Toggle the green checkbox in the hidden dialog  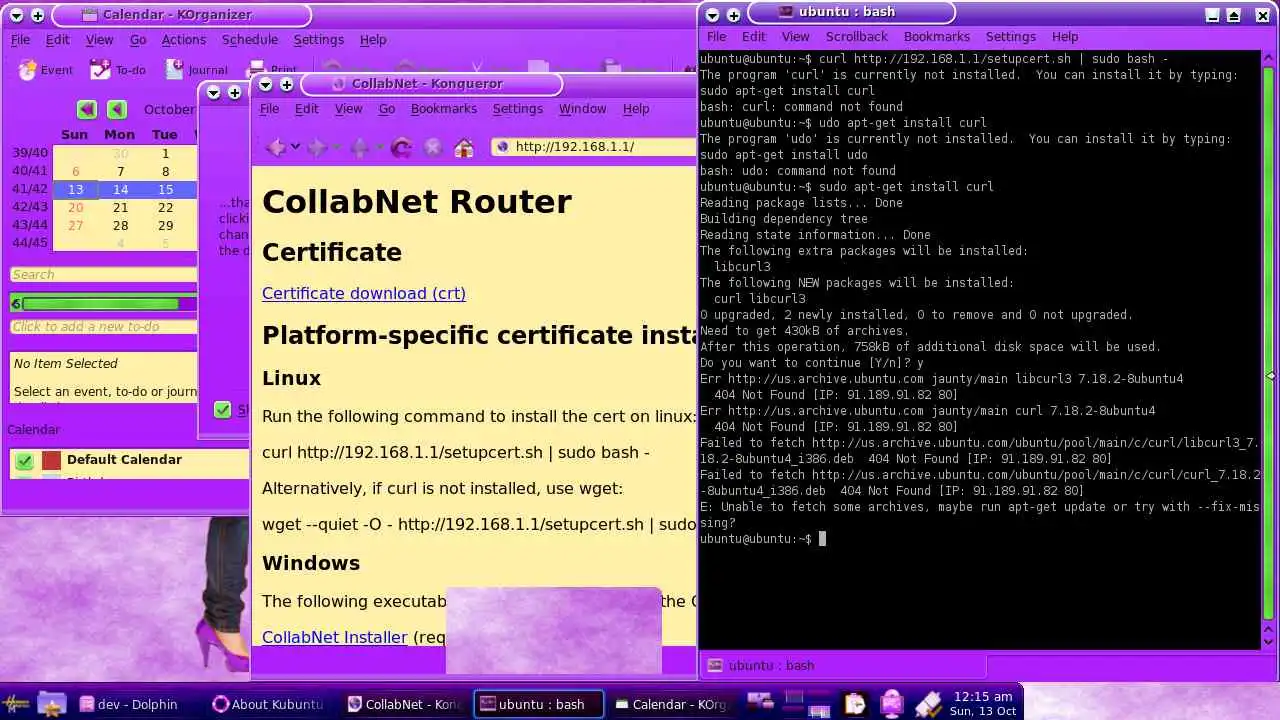223,410
